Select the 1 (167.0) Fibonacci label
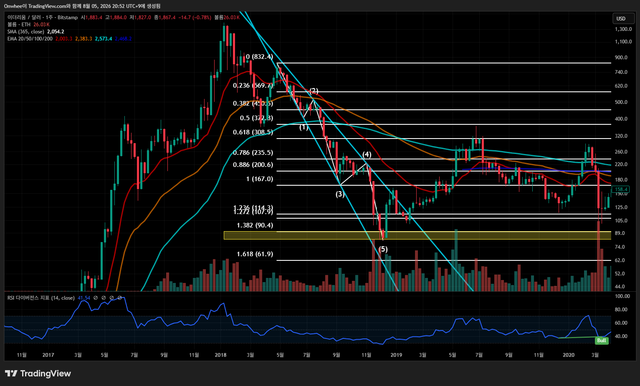 point(260,179)
